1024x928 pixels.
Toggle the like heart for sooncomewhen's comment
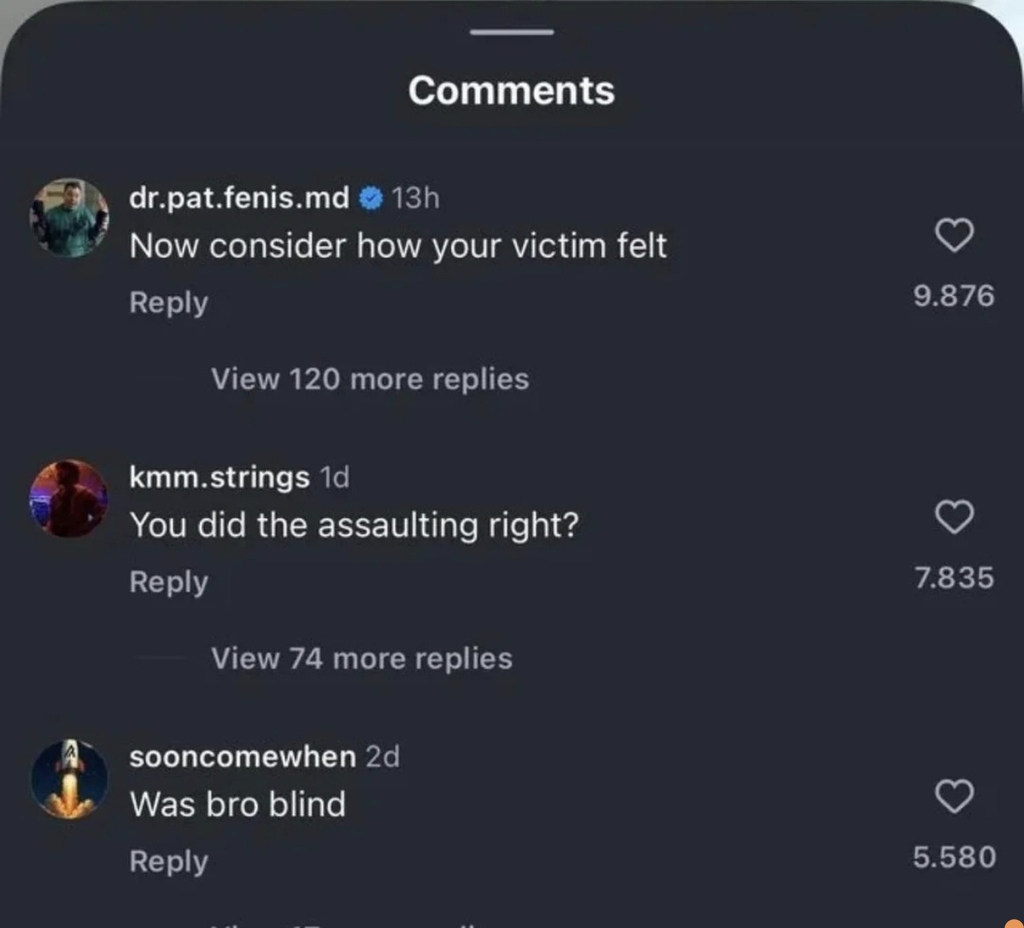(954, 797)
